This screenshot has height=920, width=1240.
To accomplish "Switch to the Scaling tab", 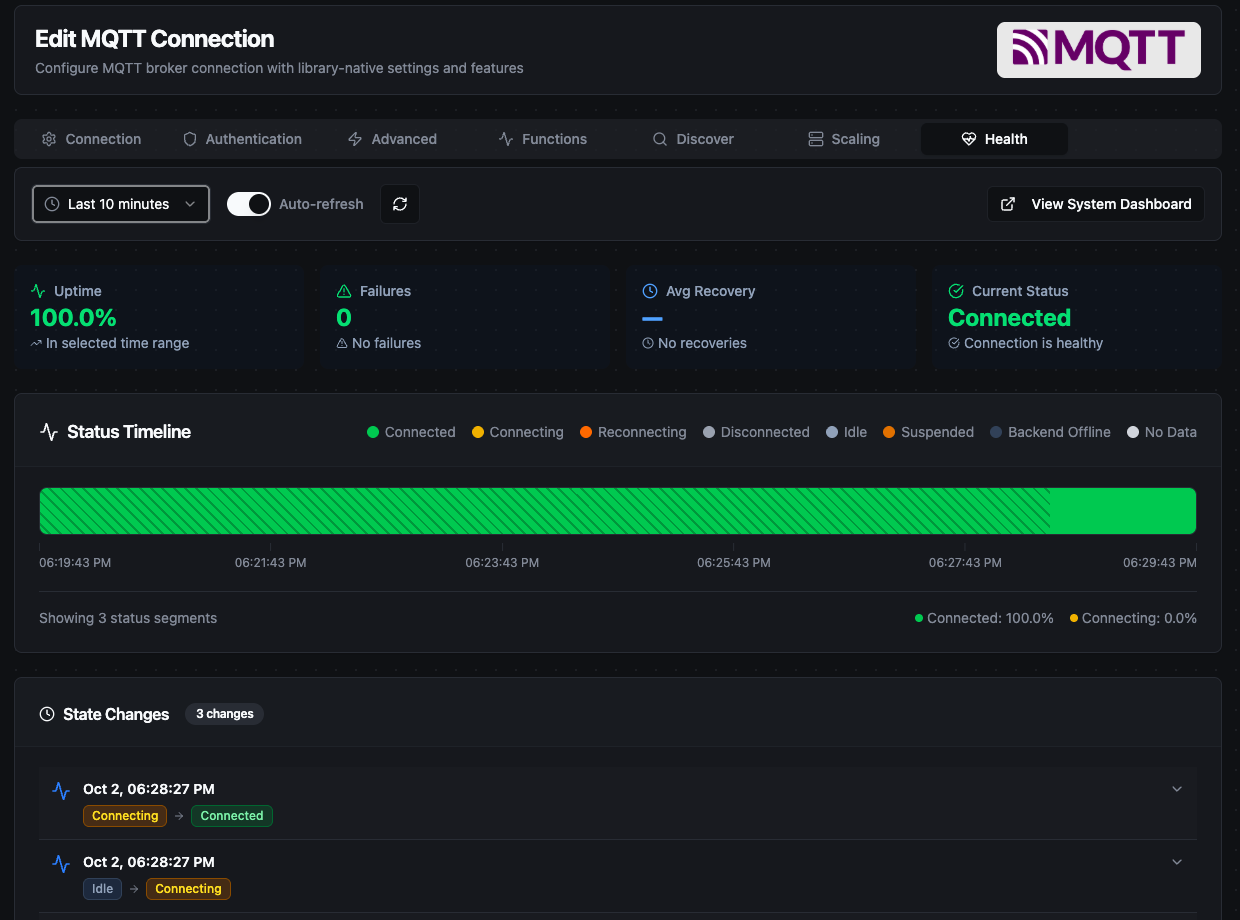I will click(x=844, y=139).
